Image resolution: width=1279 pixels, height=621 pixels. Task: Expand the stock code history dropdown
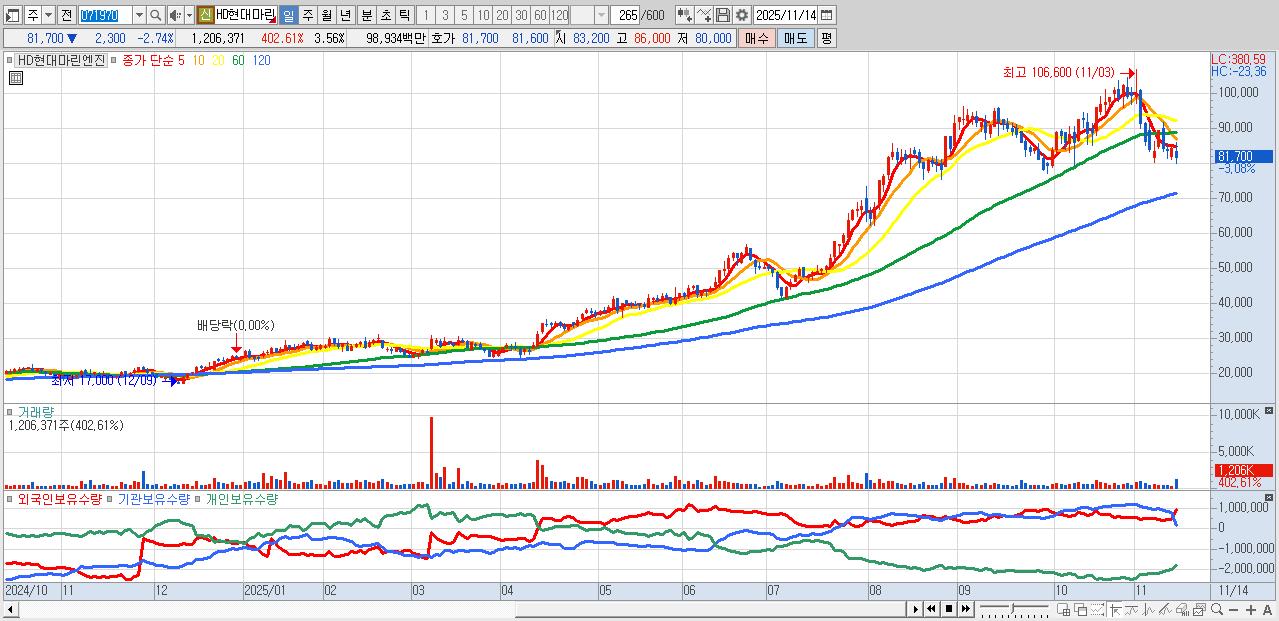tap(139, 15)
